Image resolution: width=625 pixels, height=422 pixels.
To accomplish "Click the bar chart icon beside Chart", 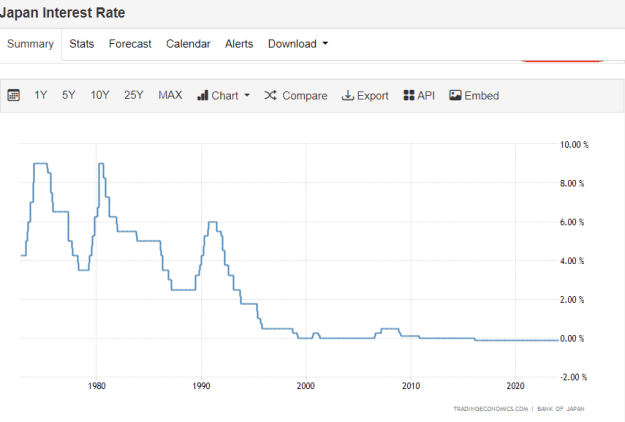I will [202, 95].
